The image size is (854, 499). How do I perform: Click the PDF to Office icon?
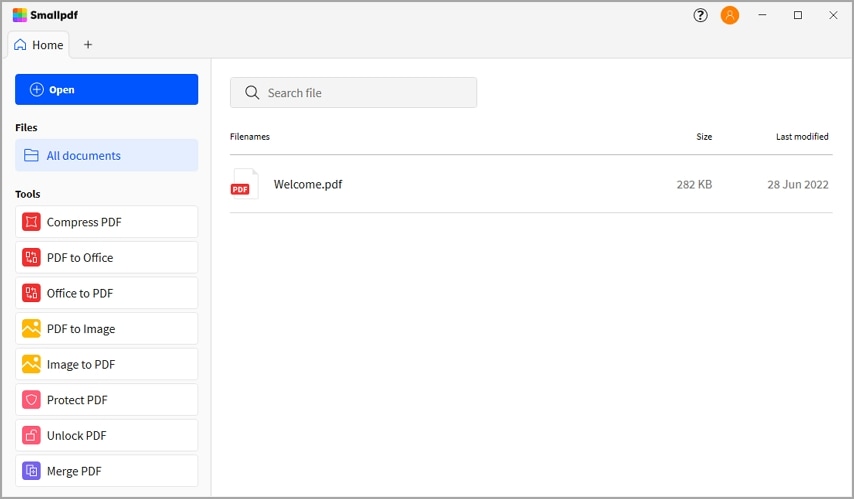pyautogui.click(x=31, y=258)
